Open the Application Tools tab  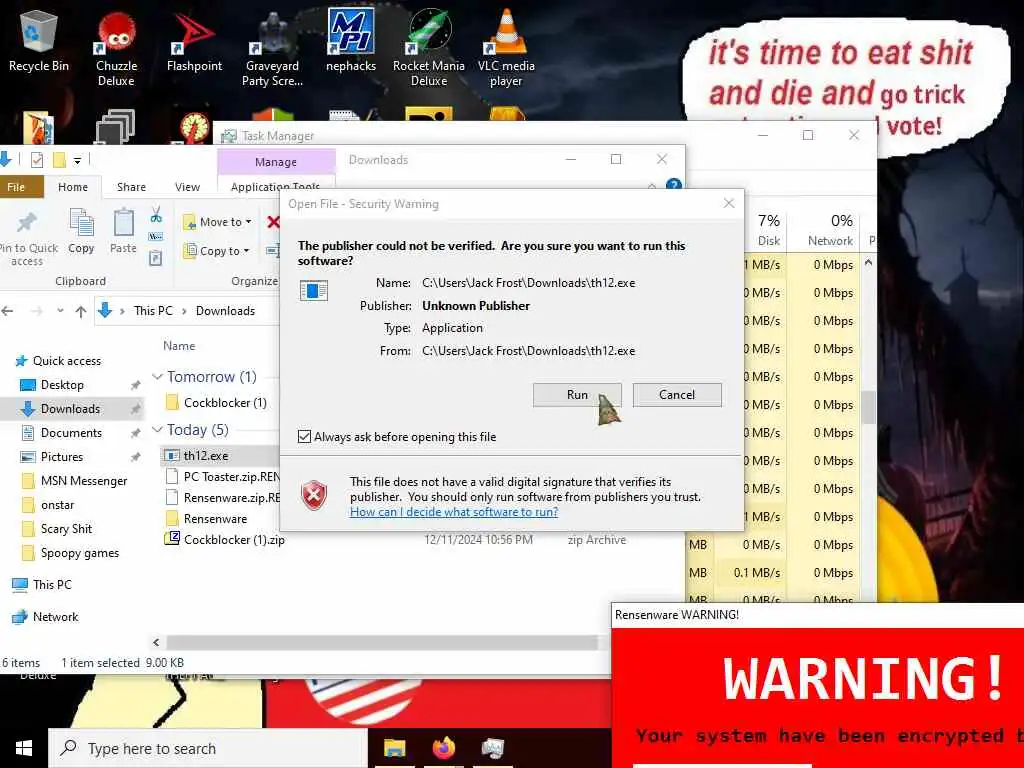tap(276, 186)
